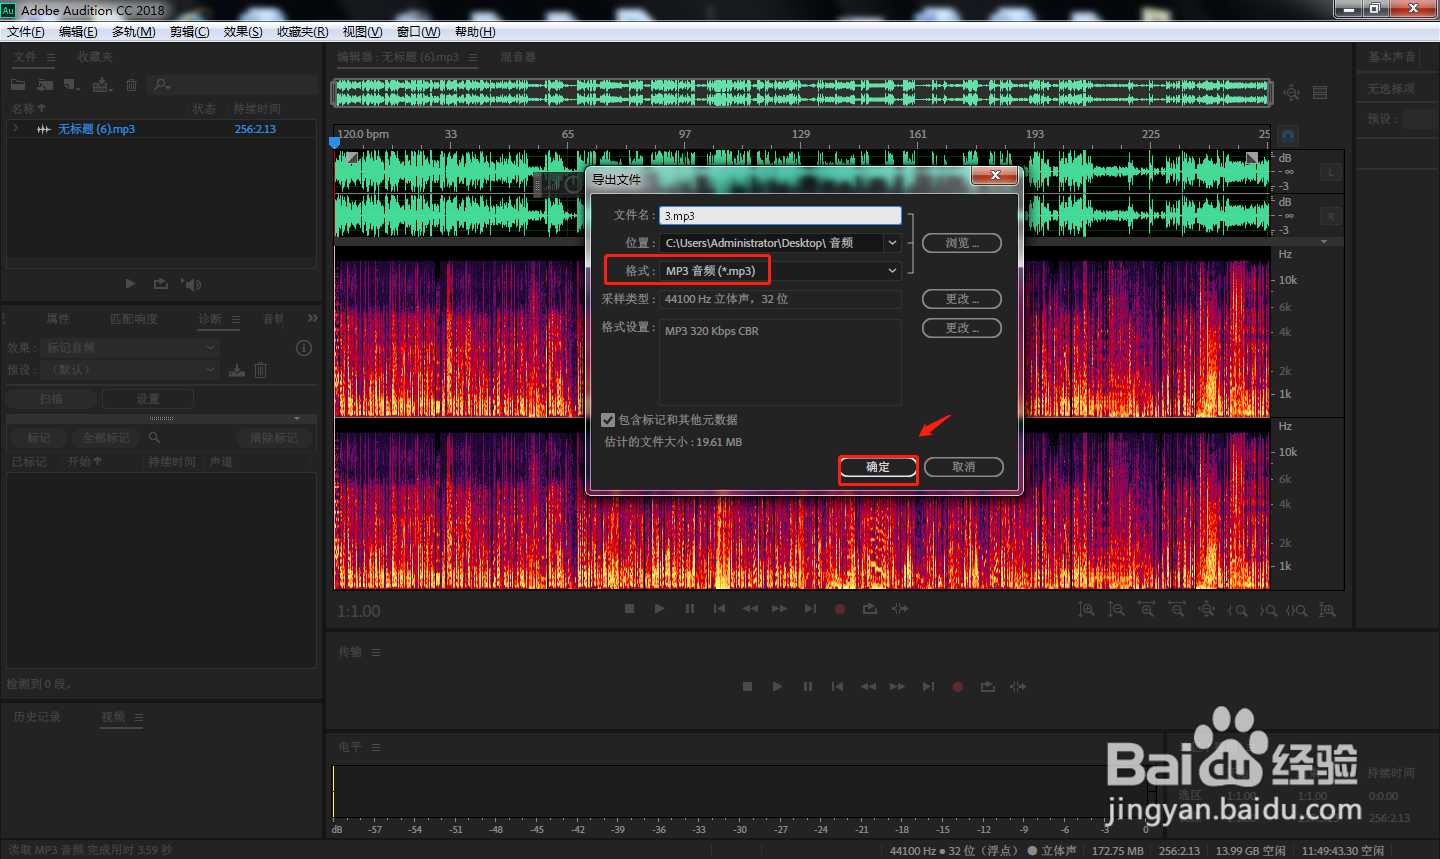The width and height of the screenshot is (1440, 859).
Task: Click the info icon in the Diagnostics panel
Action: [304, 348]
